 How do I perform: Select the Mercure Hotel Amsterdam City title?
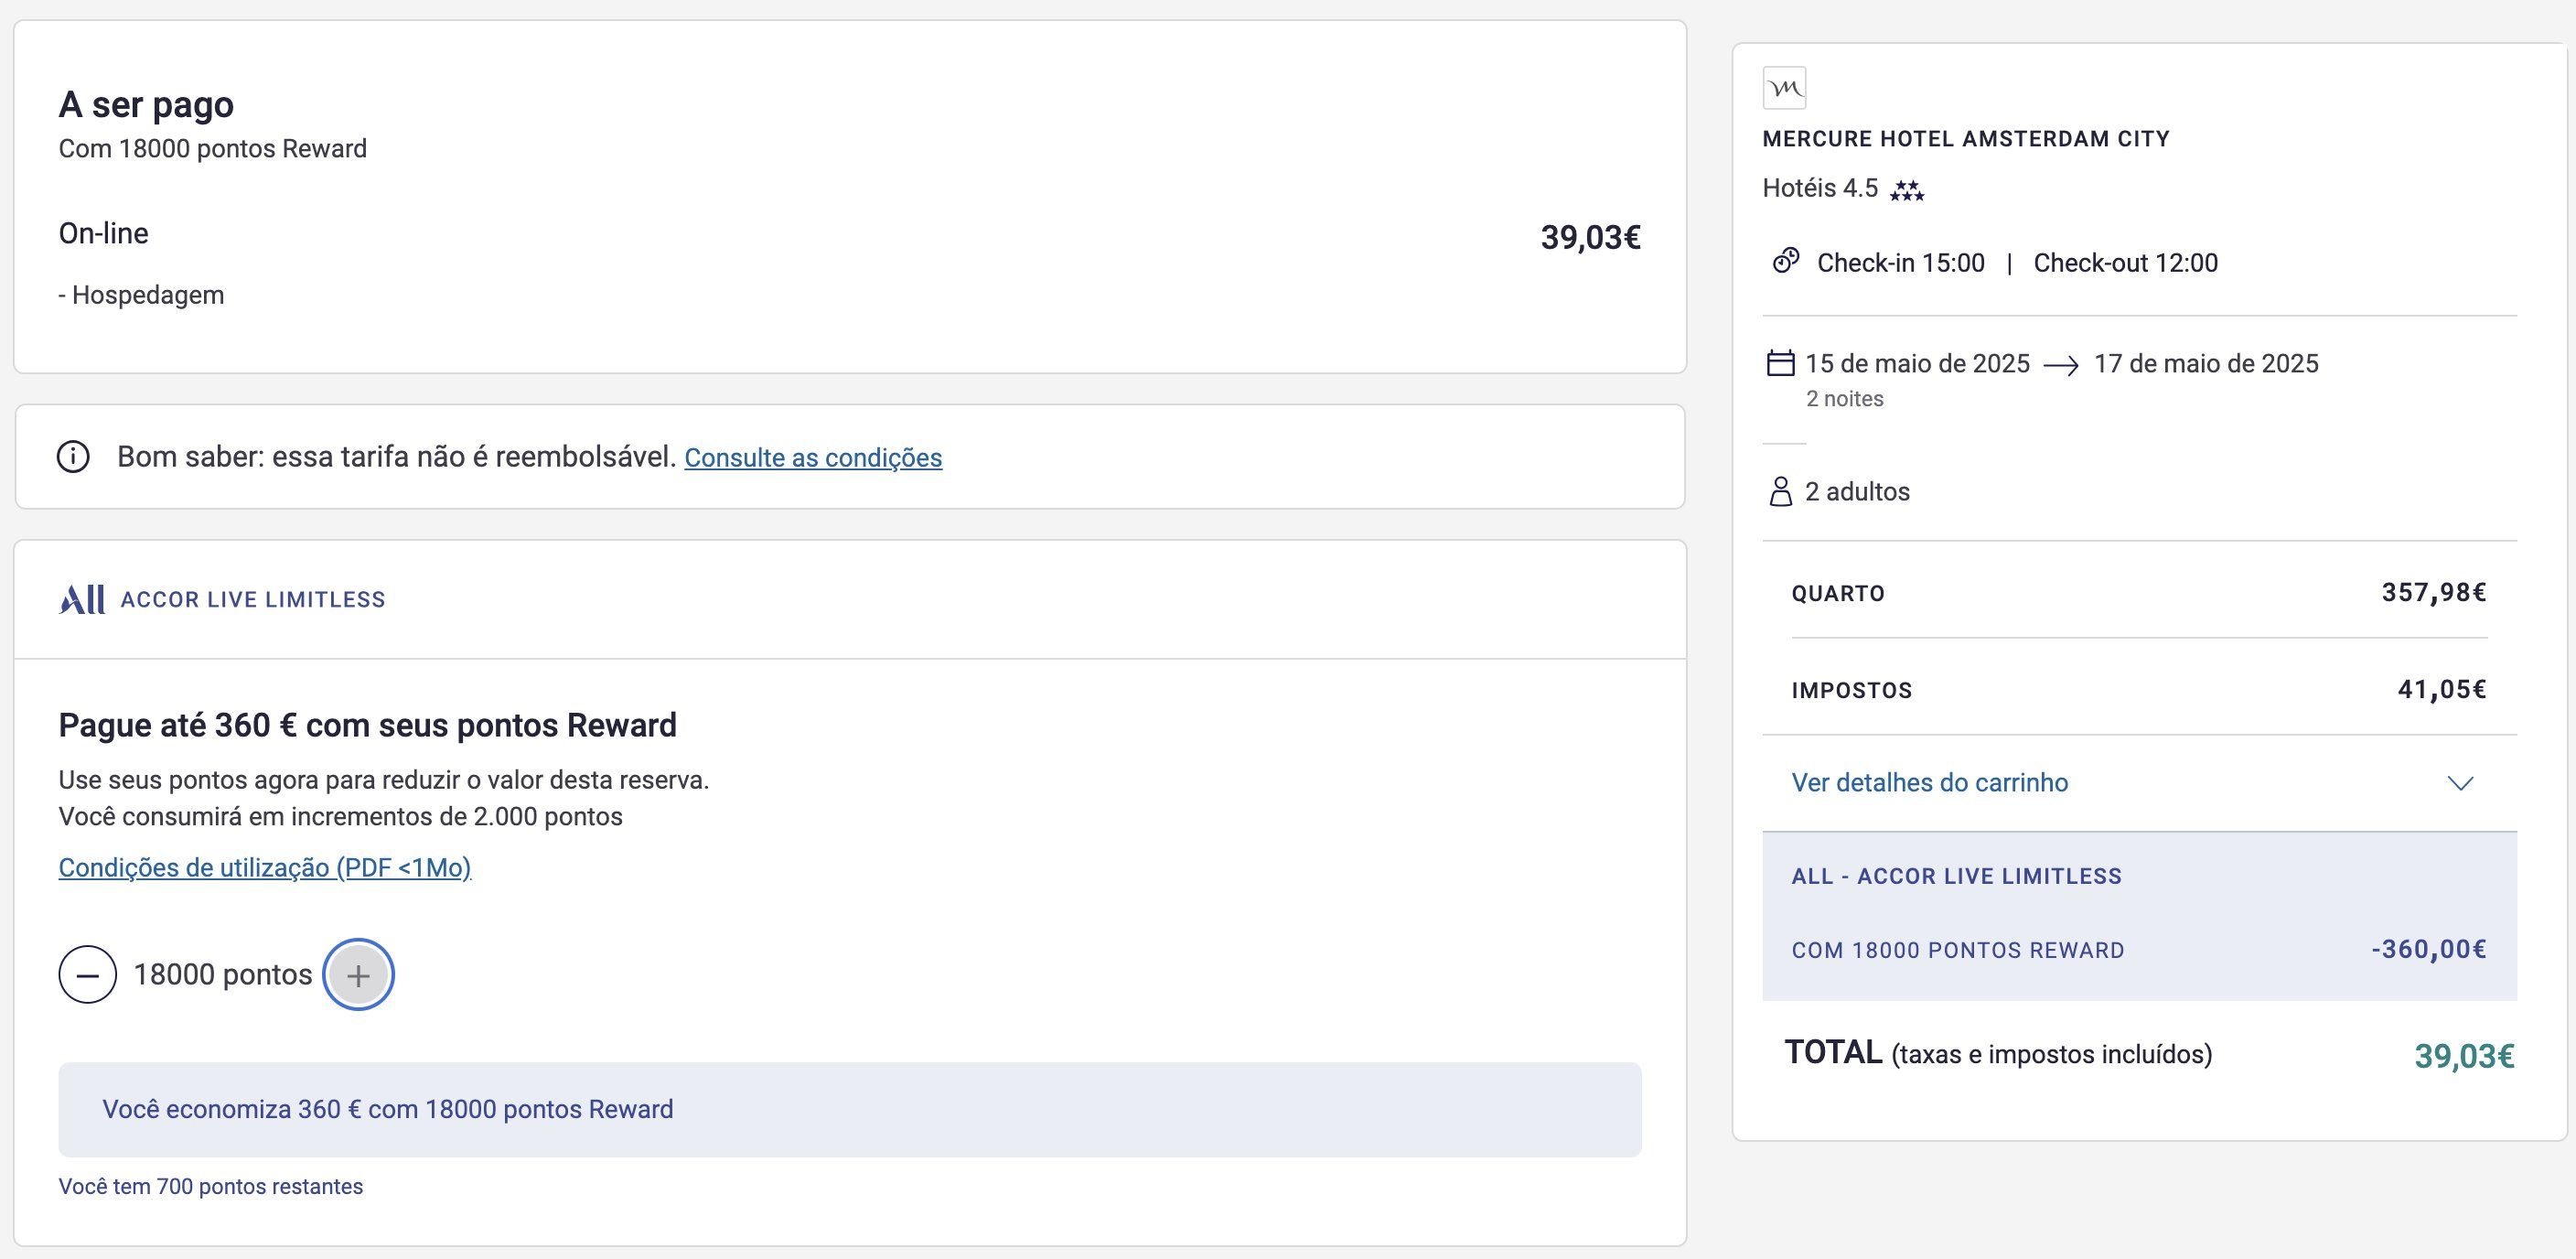coord(1966,139)
